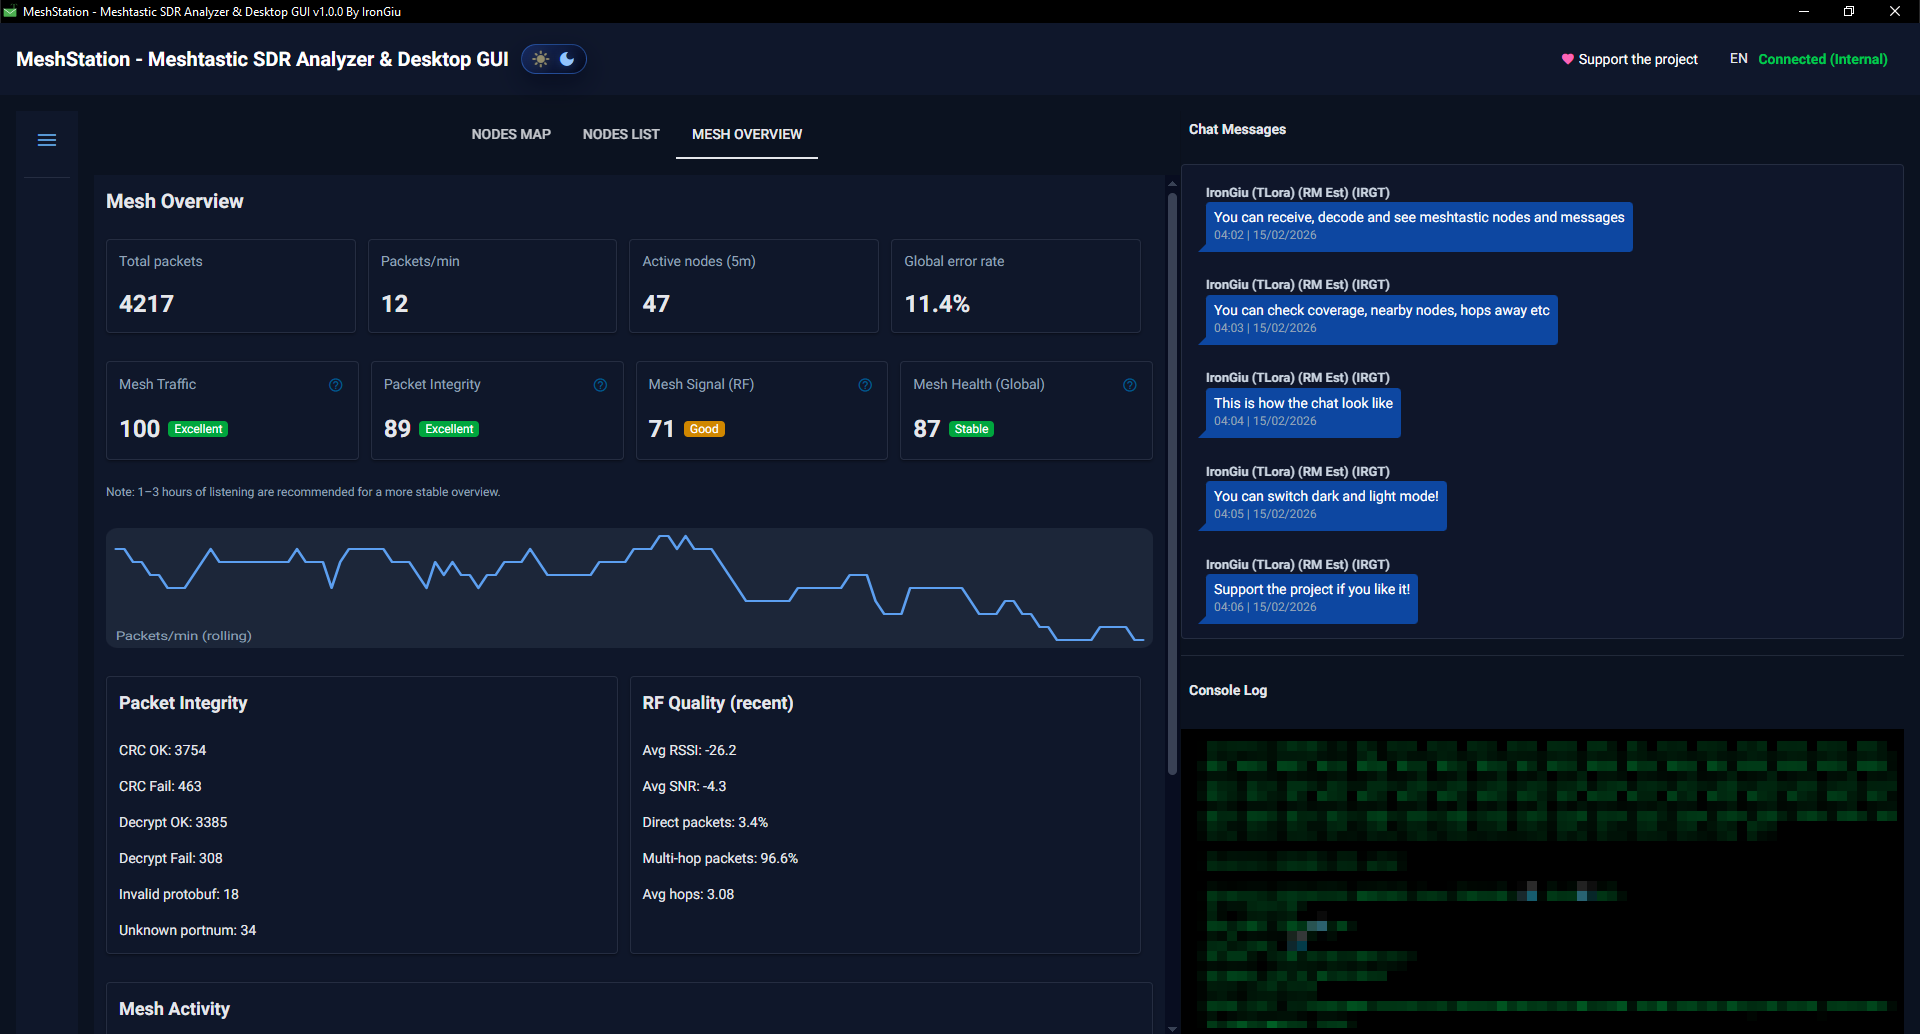The height and width of the screenshot is (1034, 1920).
Task: Click the Total packets value 4217
Action: point(146,304)
